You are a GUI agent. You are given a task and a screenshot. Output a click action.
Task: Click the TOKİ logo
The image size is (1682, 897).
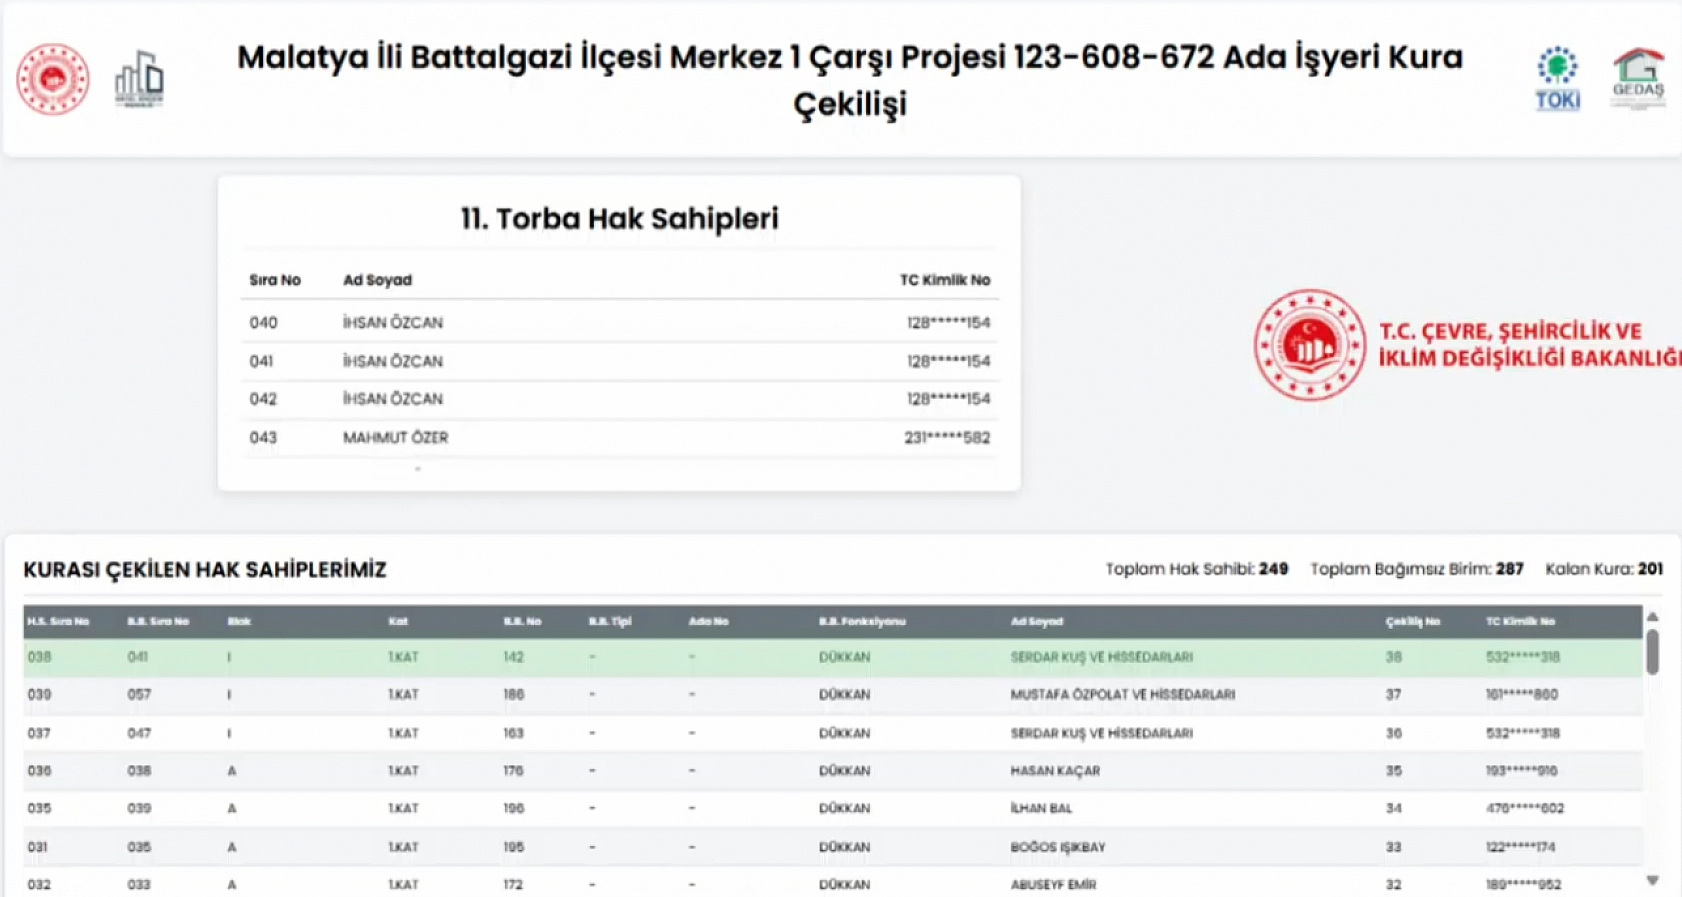[x=1557, y=79]
